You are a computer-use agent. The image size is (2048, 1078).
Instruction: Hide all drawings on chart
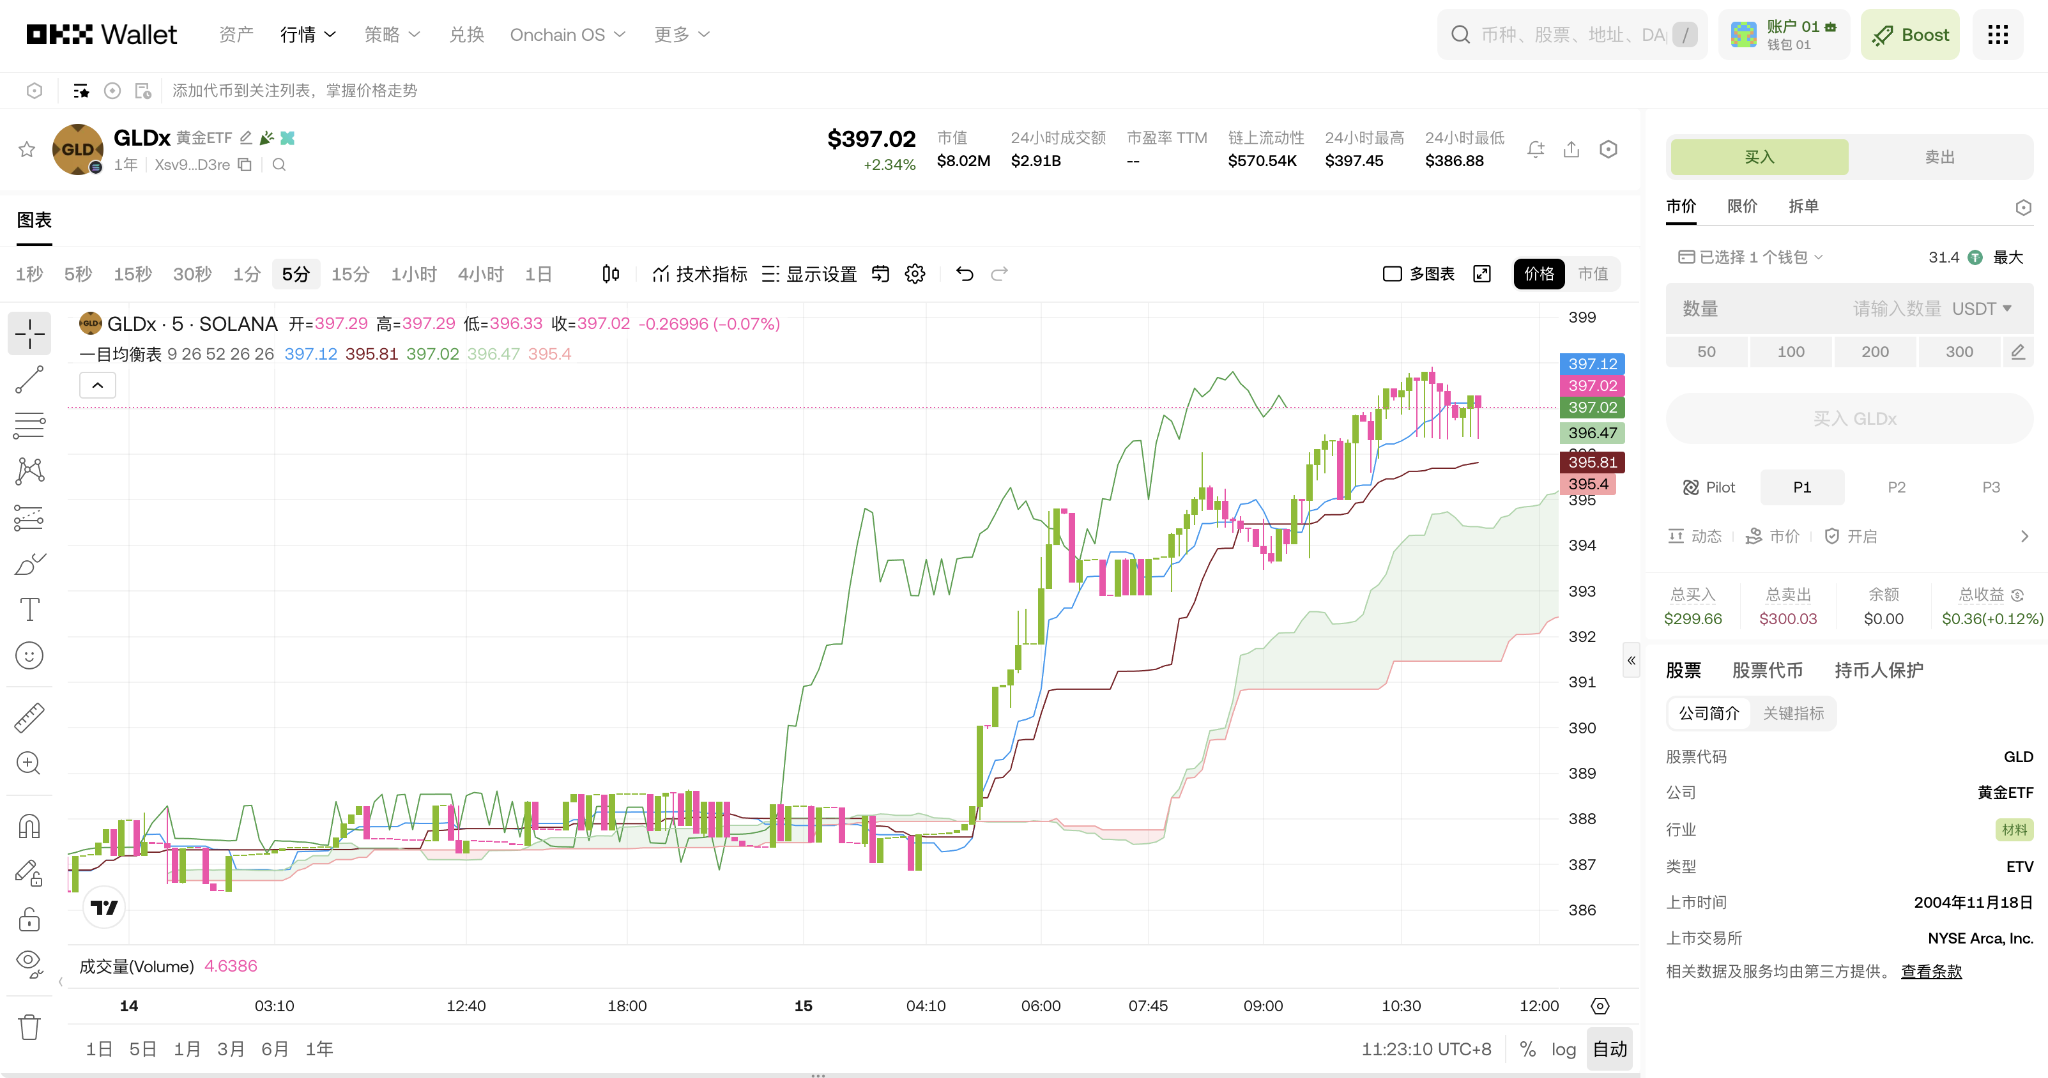pos(30,965)
